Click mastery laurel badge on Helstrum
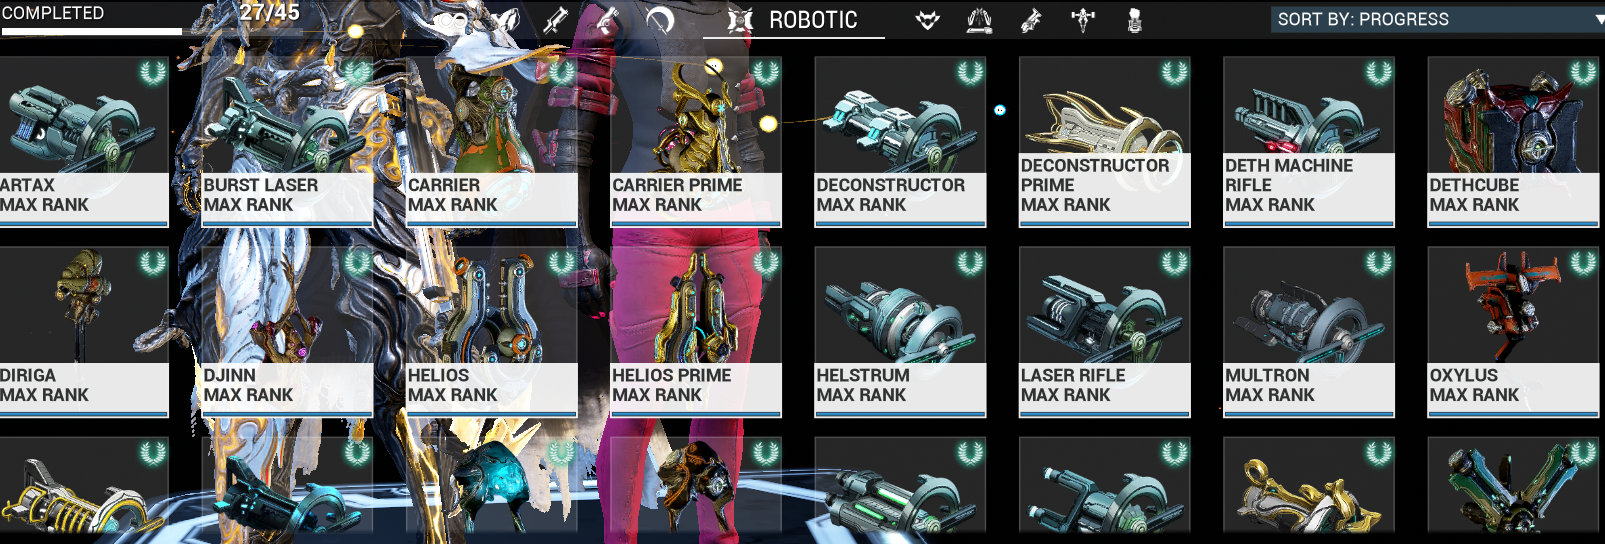 pyautogui.click(x=970, y=263)
